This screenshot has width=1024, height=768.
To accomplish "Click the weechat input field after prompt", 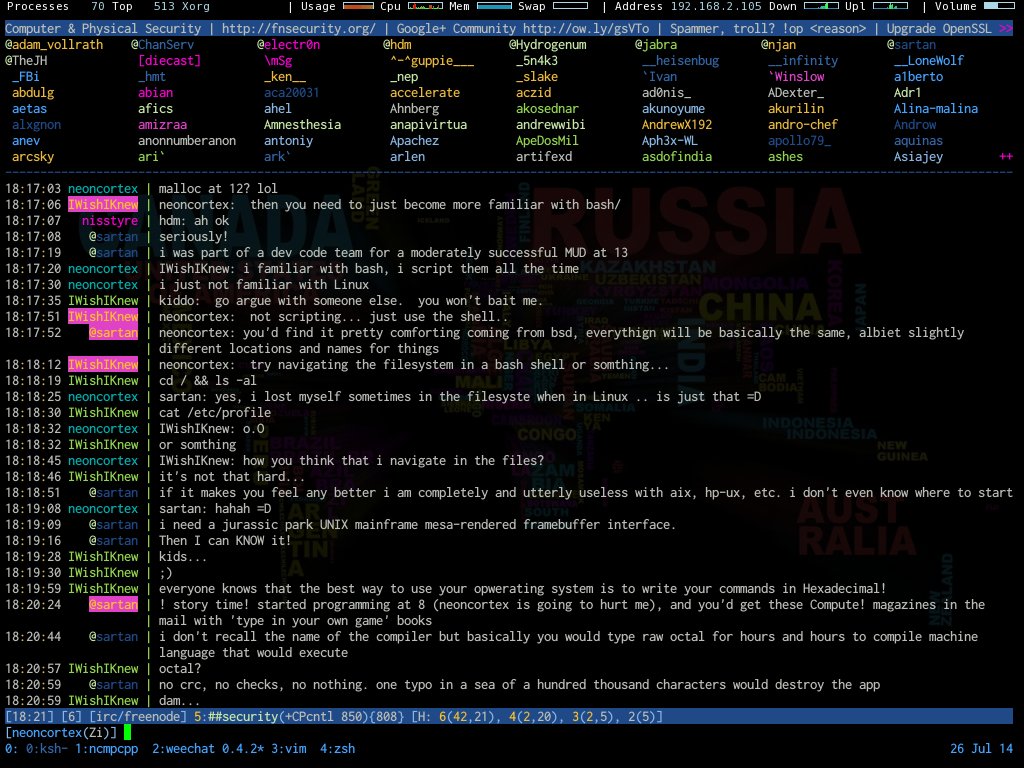I will pyautogui.click(x=567, y=733).
